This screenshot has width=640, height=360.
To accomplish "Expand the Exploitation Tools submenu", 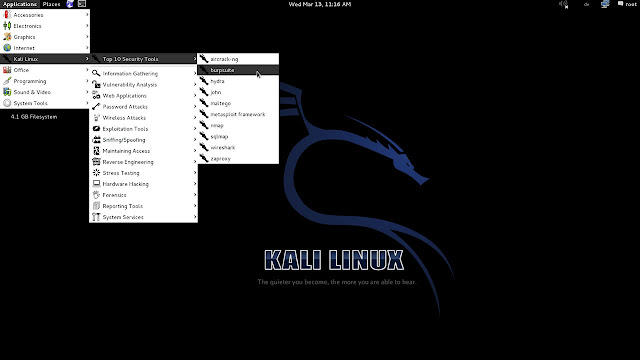I will [x=144, y=129].
